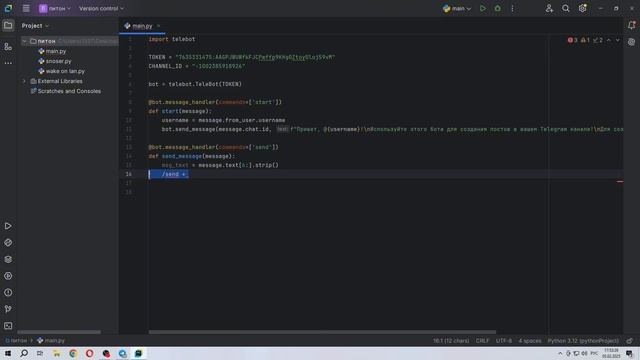
Task: Open the Project view options dropdown
Action: point(35,26)
